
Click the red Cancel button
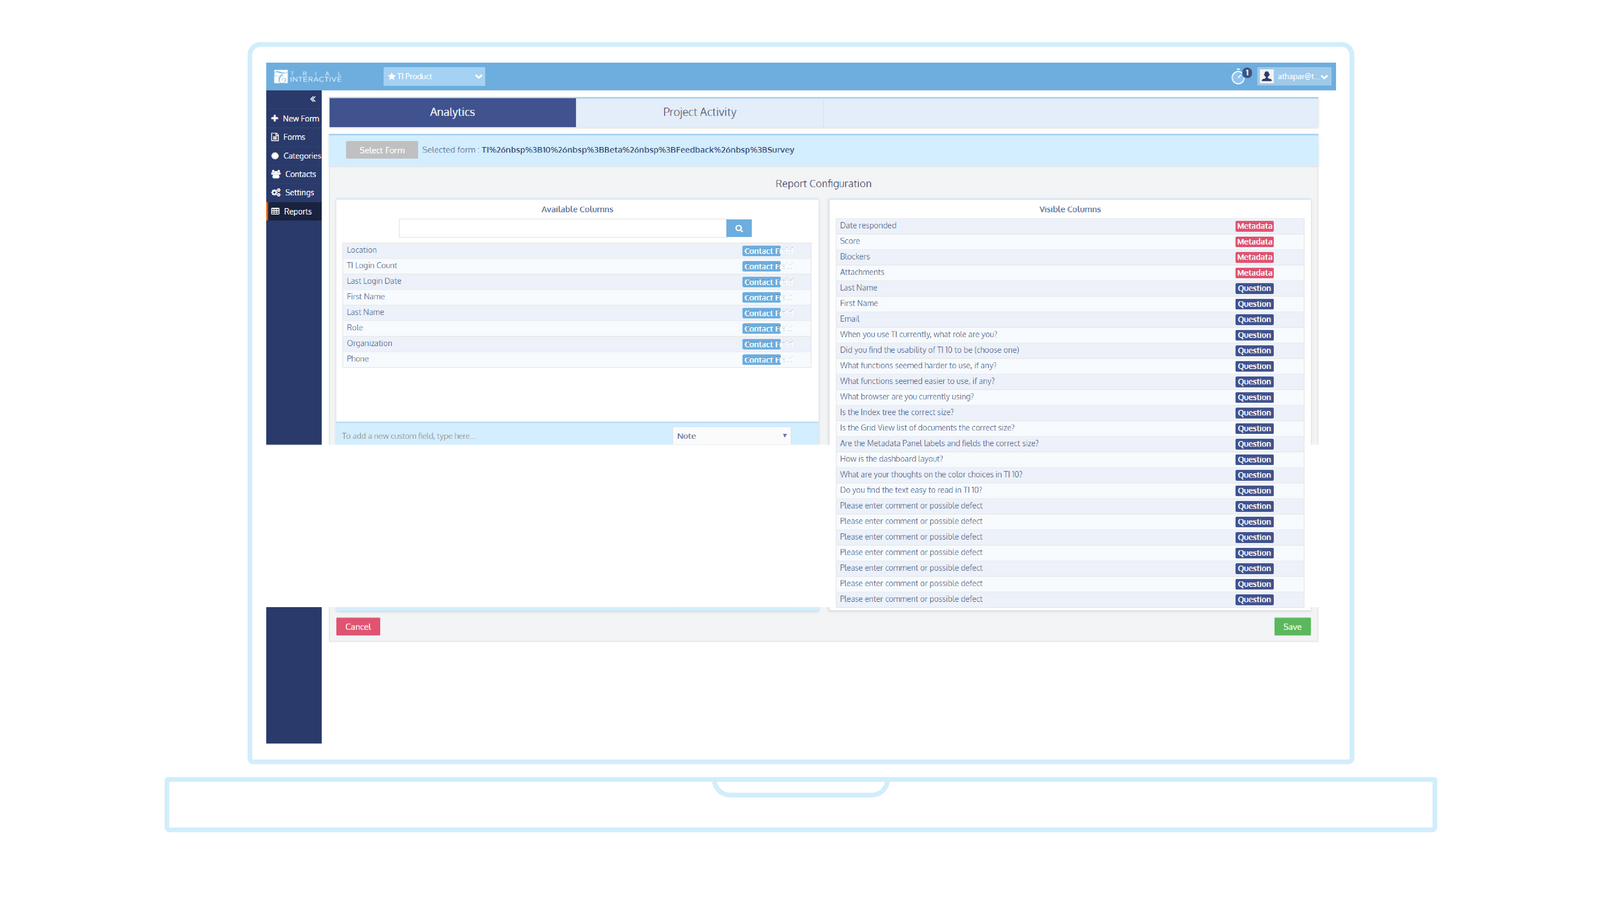358,627
